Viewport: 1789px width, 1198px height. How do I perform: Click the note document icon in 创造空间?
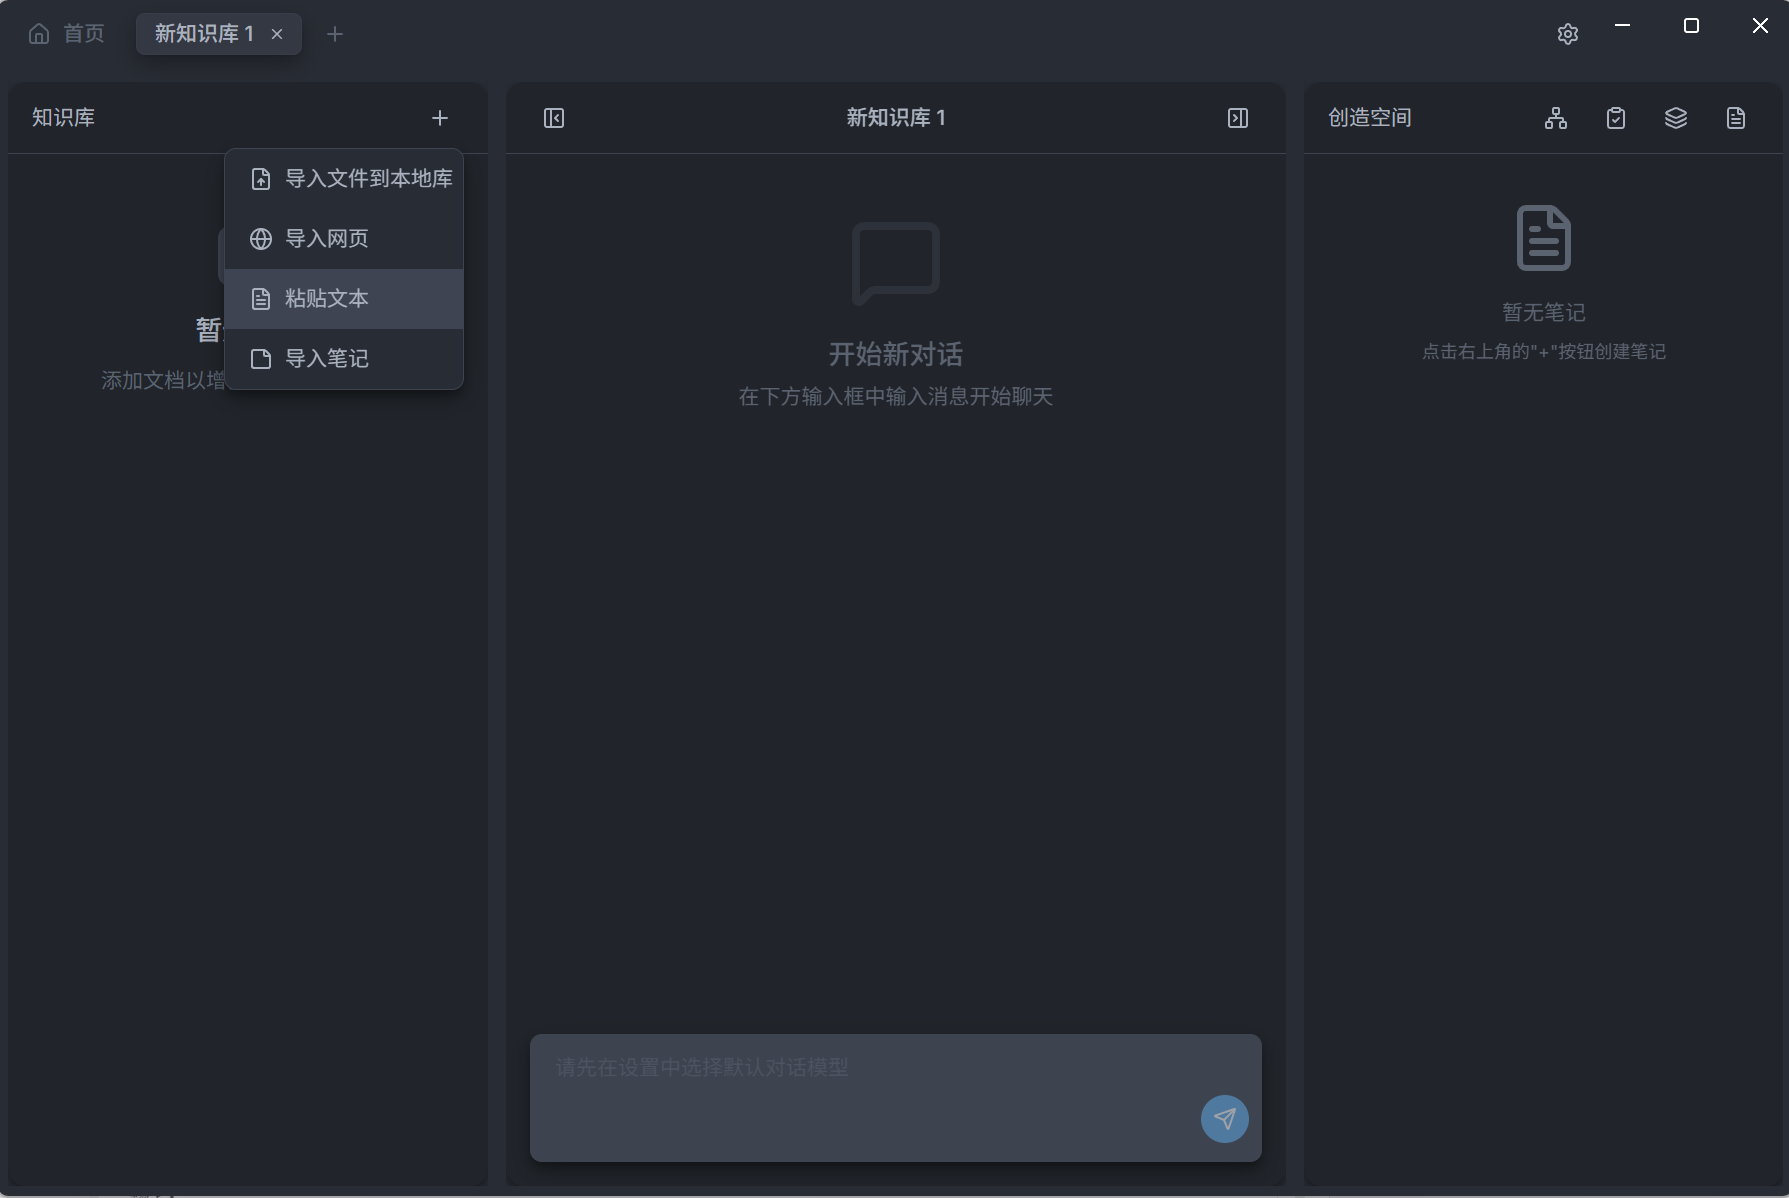tap(1736, 118)
